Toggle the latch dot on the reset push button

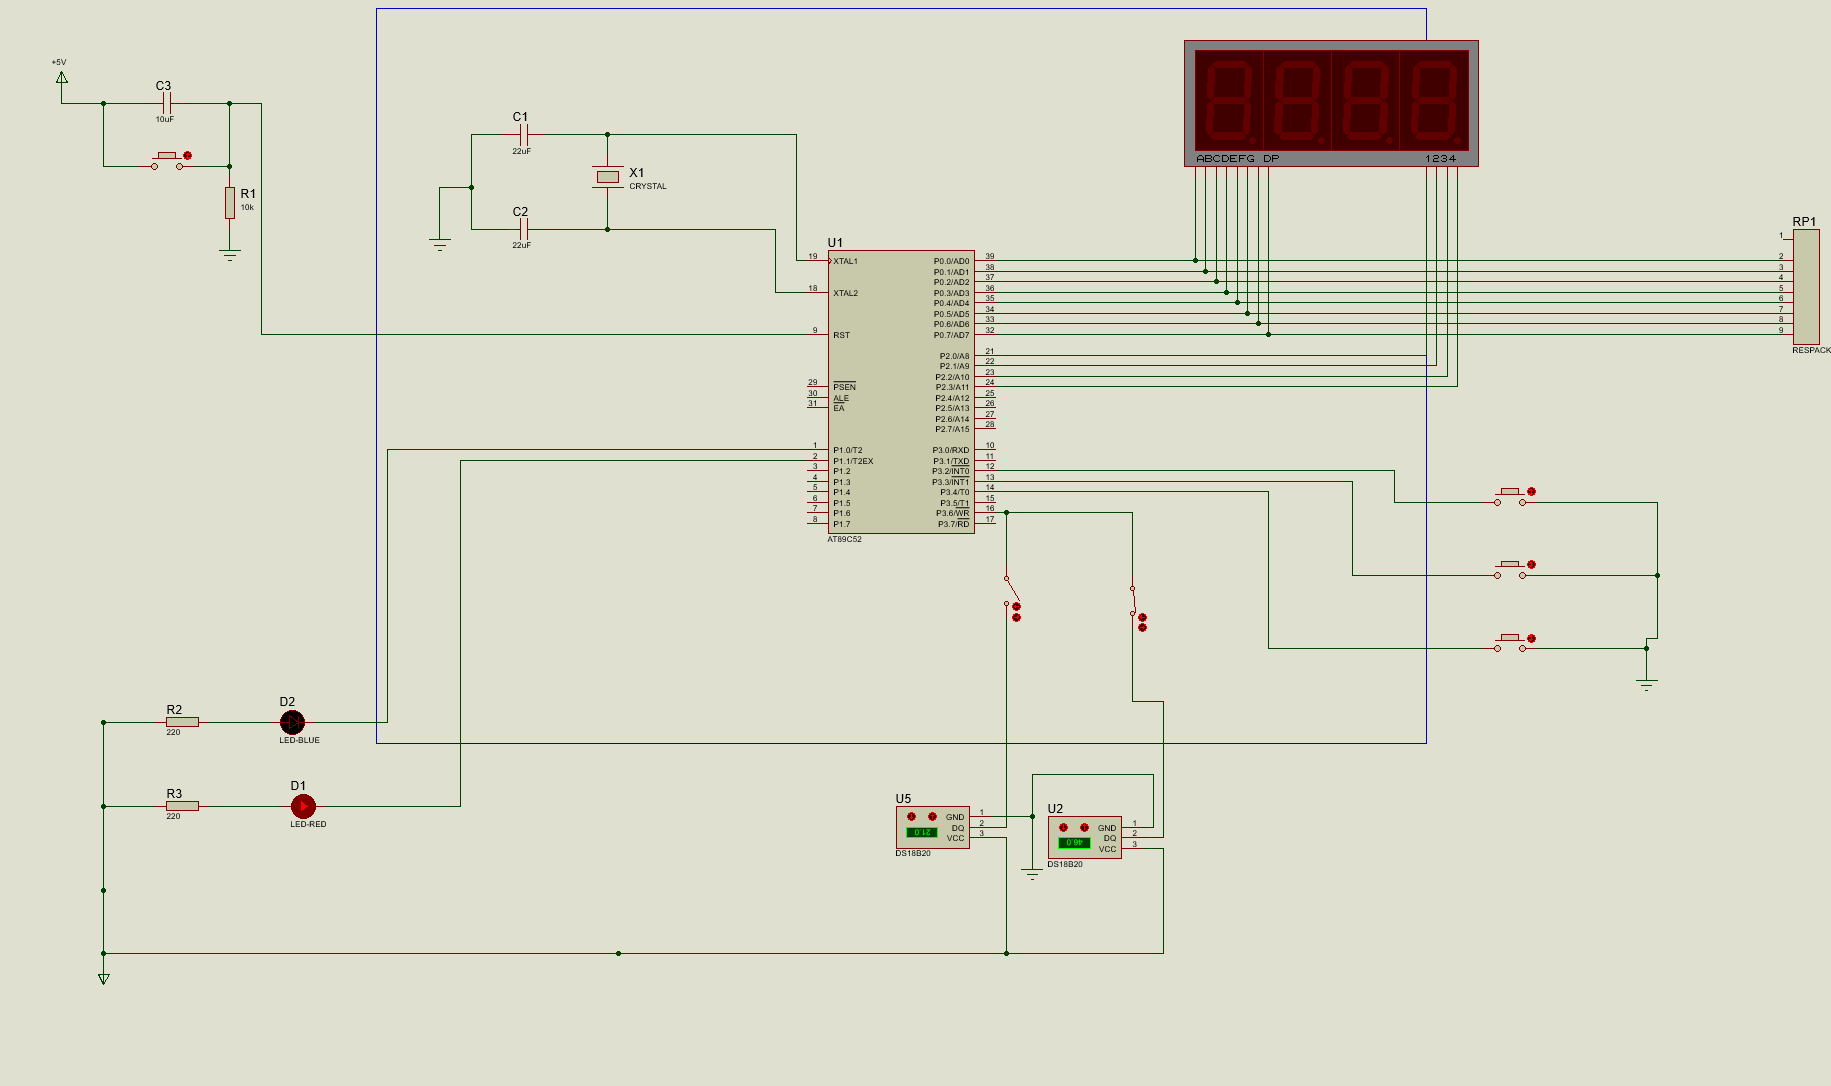[x=187, y=156]
